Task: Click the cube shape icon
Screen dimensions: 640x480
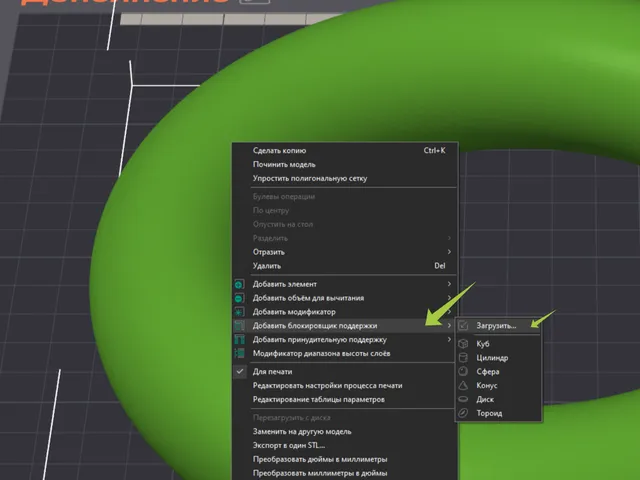Action: (x=463, y=344)
